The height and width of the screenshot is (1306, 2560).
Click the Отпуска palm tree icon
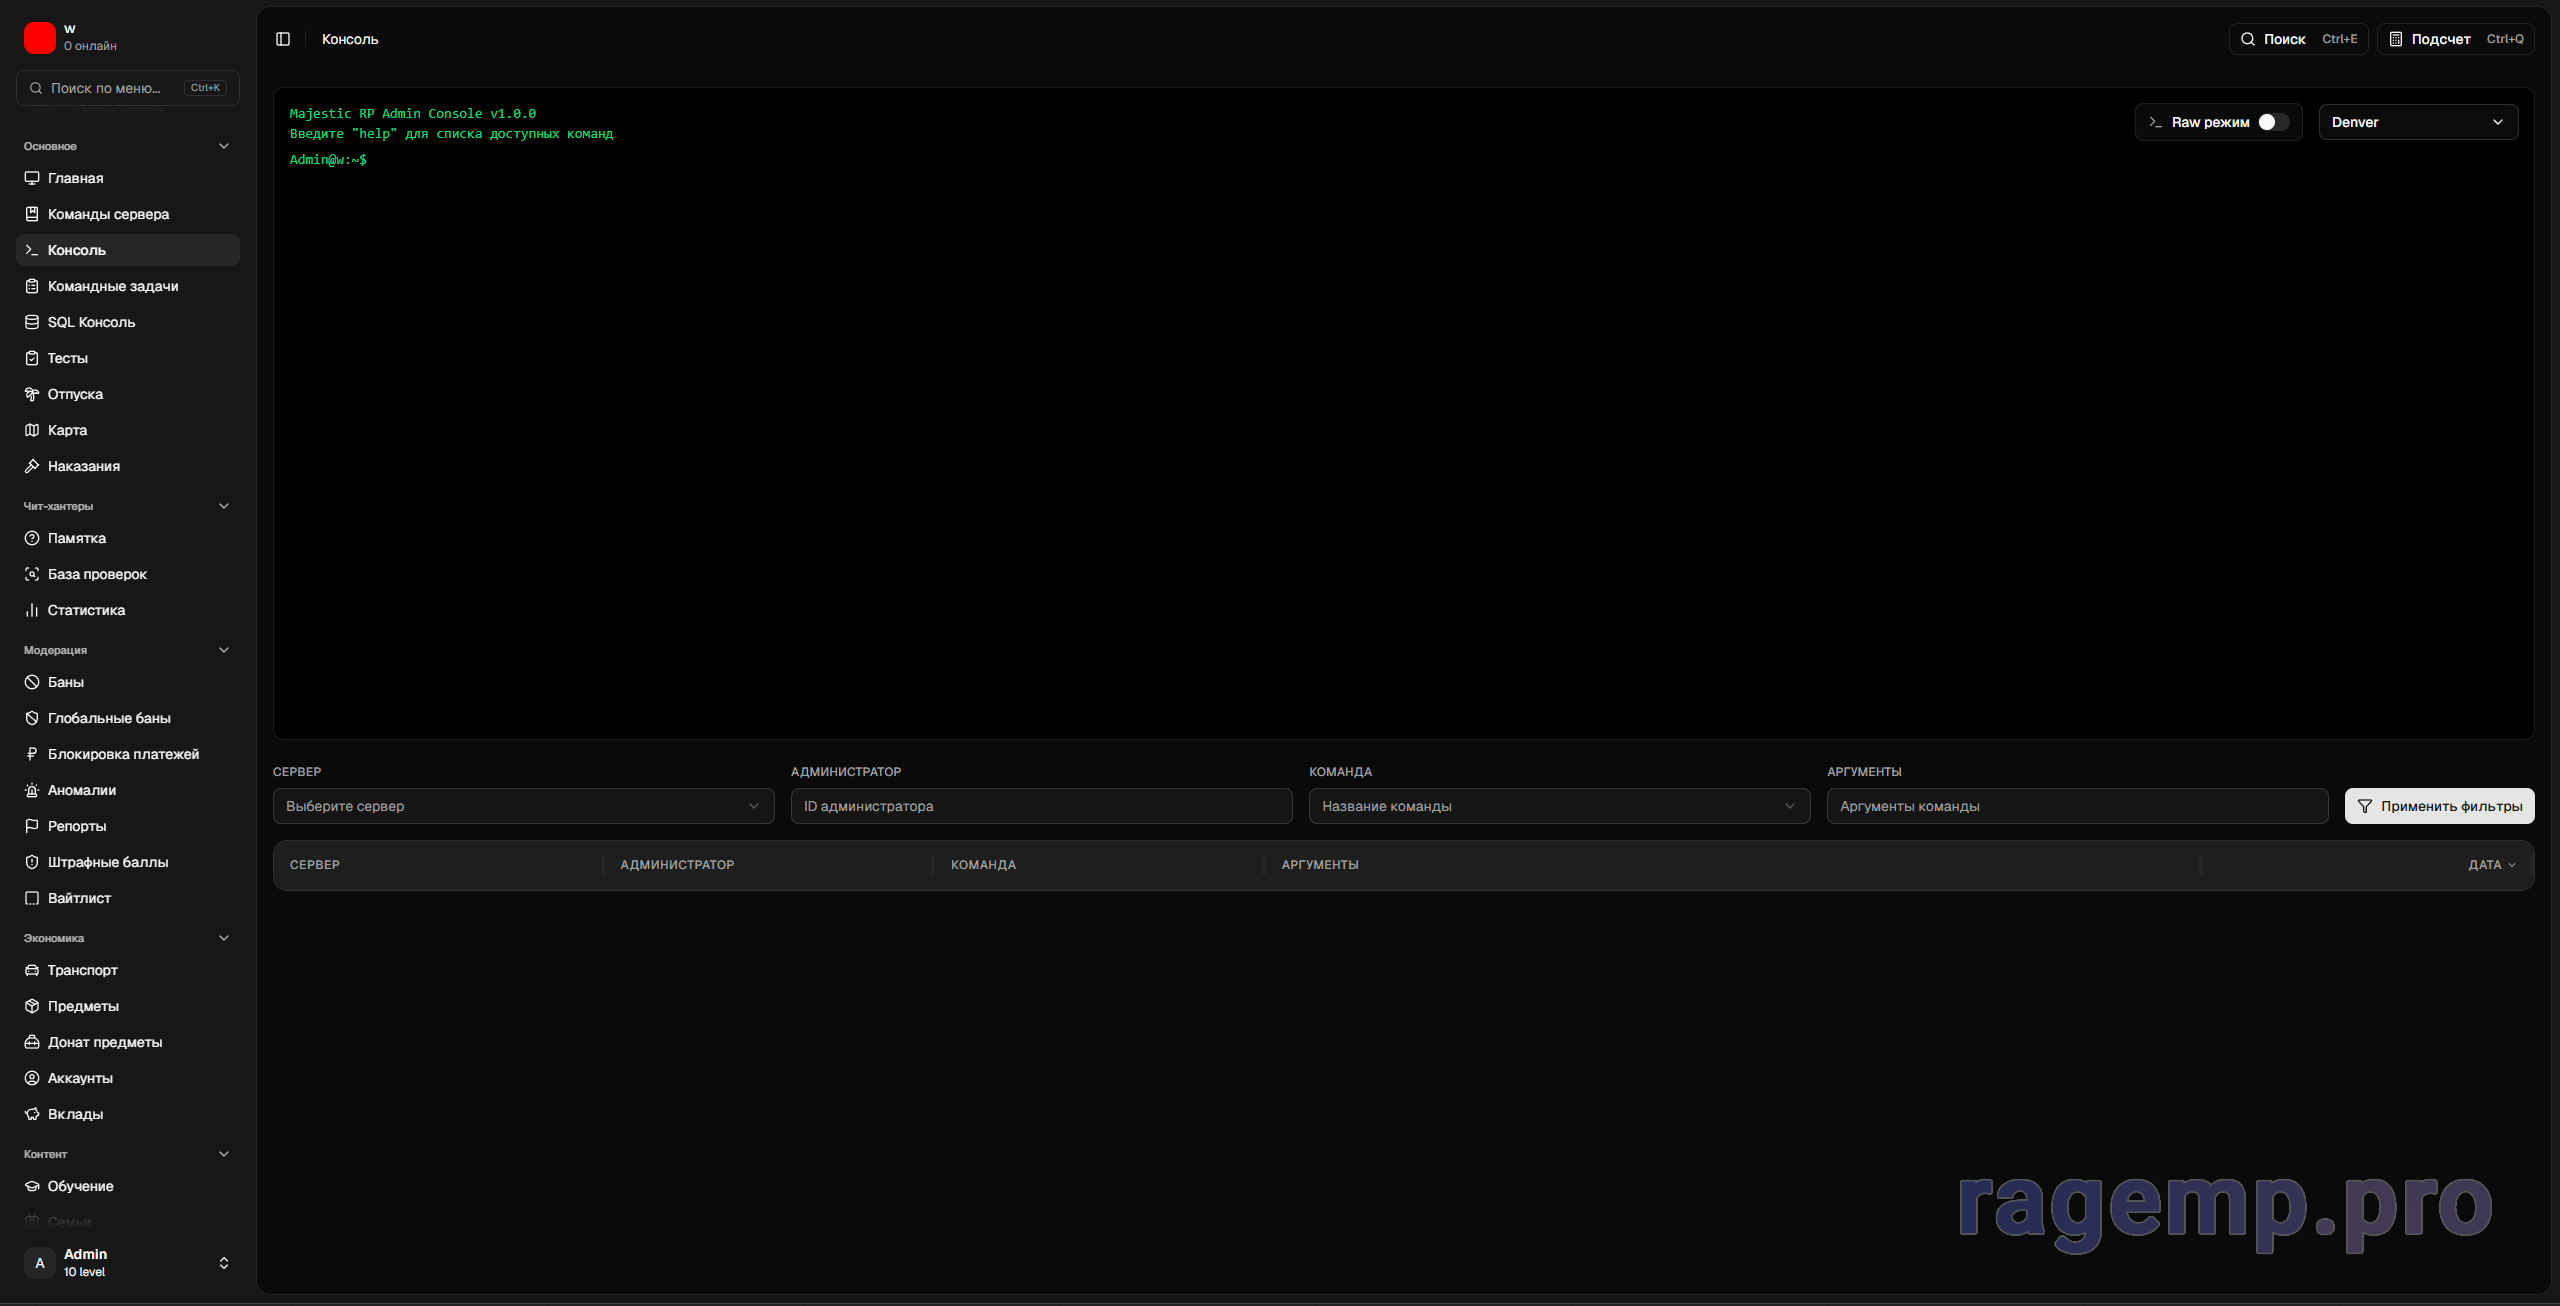pos(32,394)
